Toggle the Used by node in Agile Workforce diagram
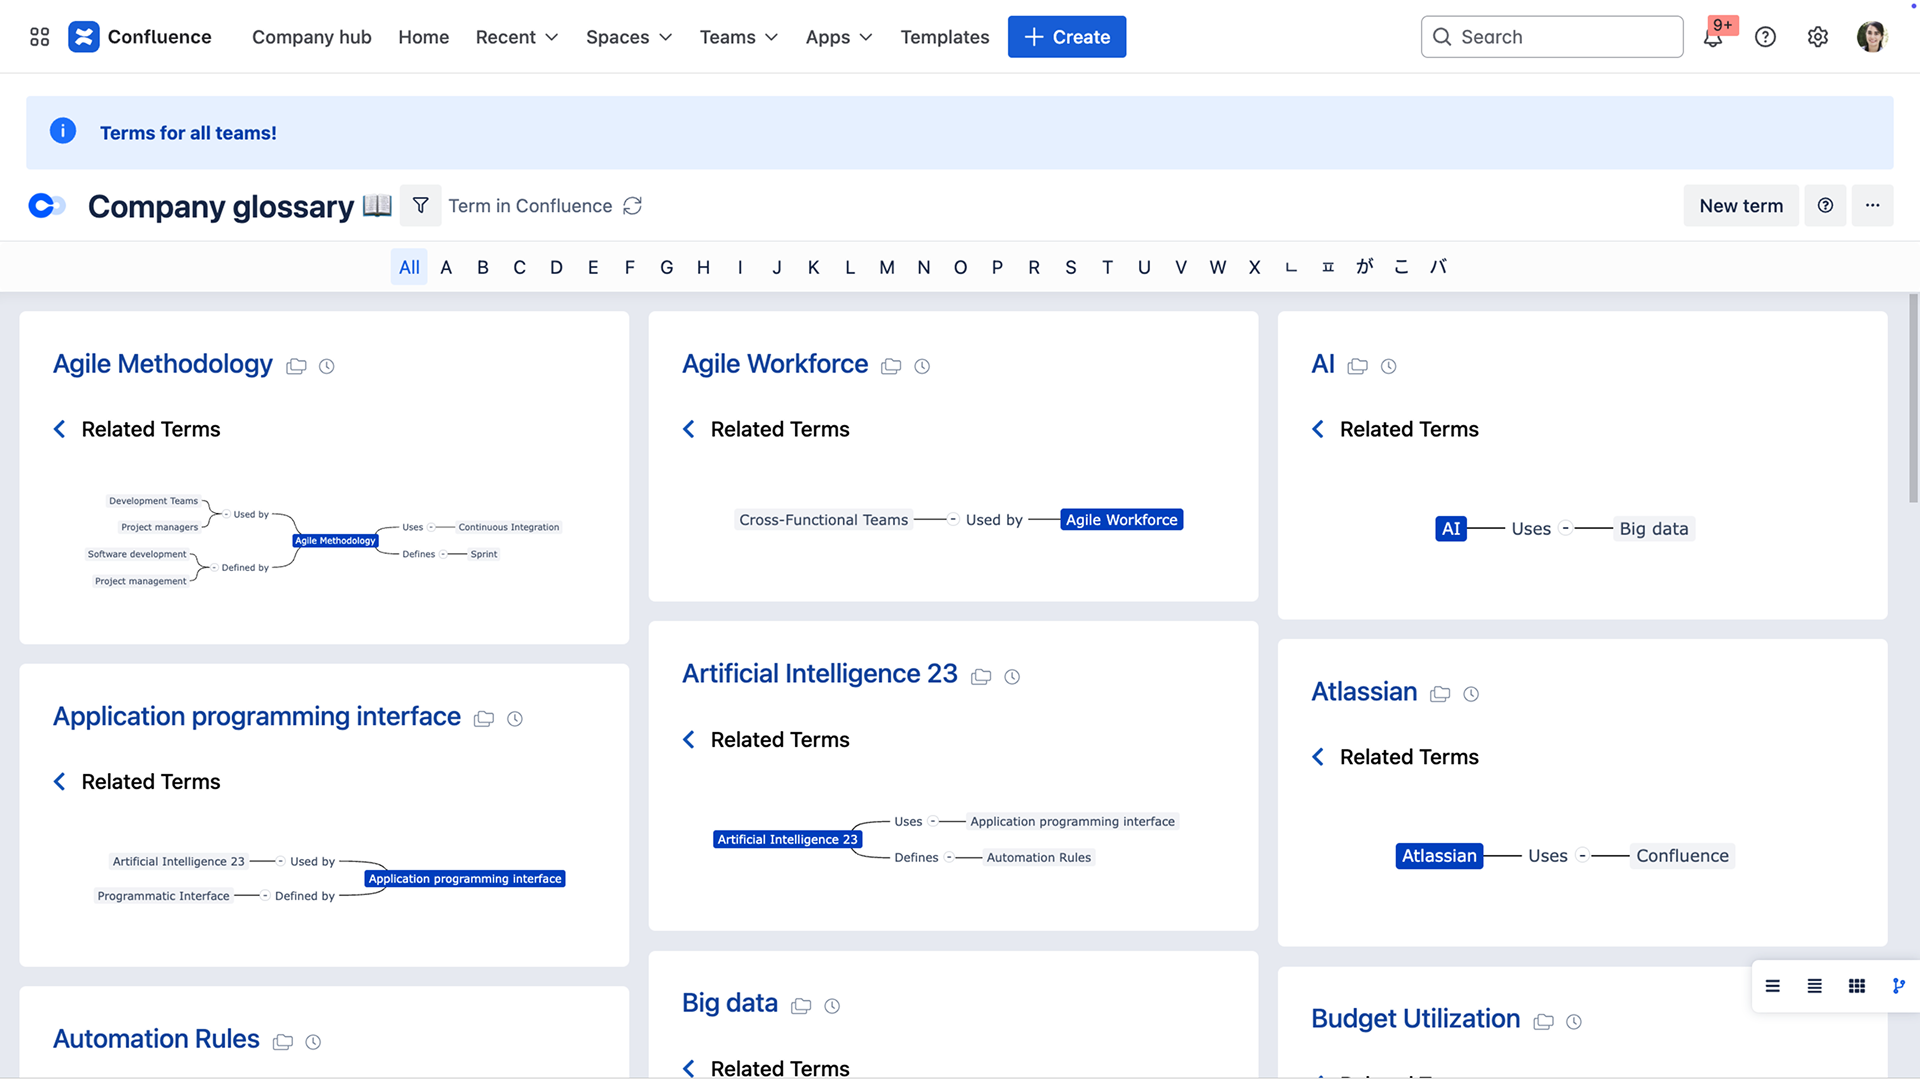The height and width of the screenshot is (1080, 1920). click(954, 519)
